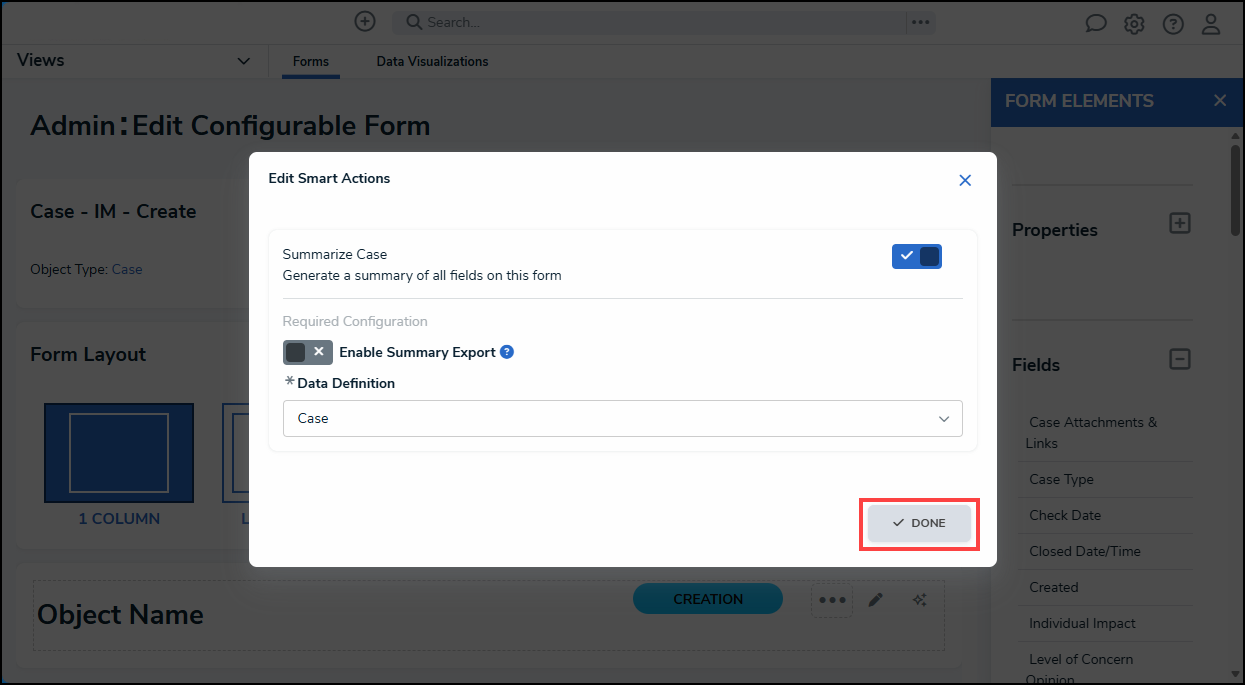Collapse the Fields section minus icon
The height and width of the screenshot is (685, 1245).
[1180, 359]
